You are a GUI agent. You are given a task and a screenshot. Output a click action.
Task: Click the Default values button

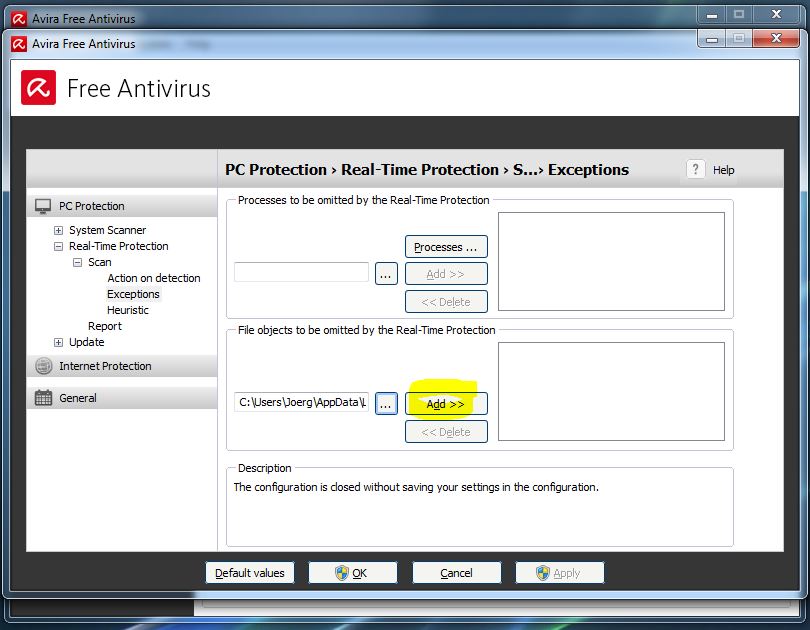249,572
